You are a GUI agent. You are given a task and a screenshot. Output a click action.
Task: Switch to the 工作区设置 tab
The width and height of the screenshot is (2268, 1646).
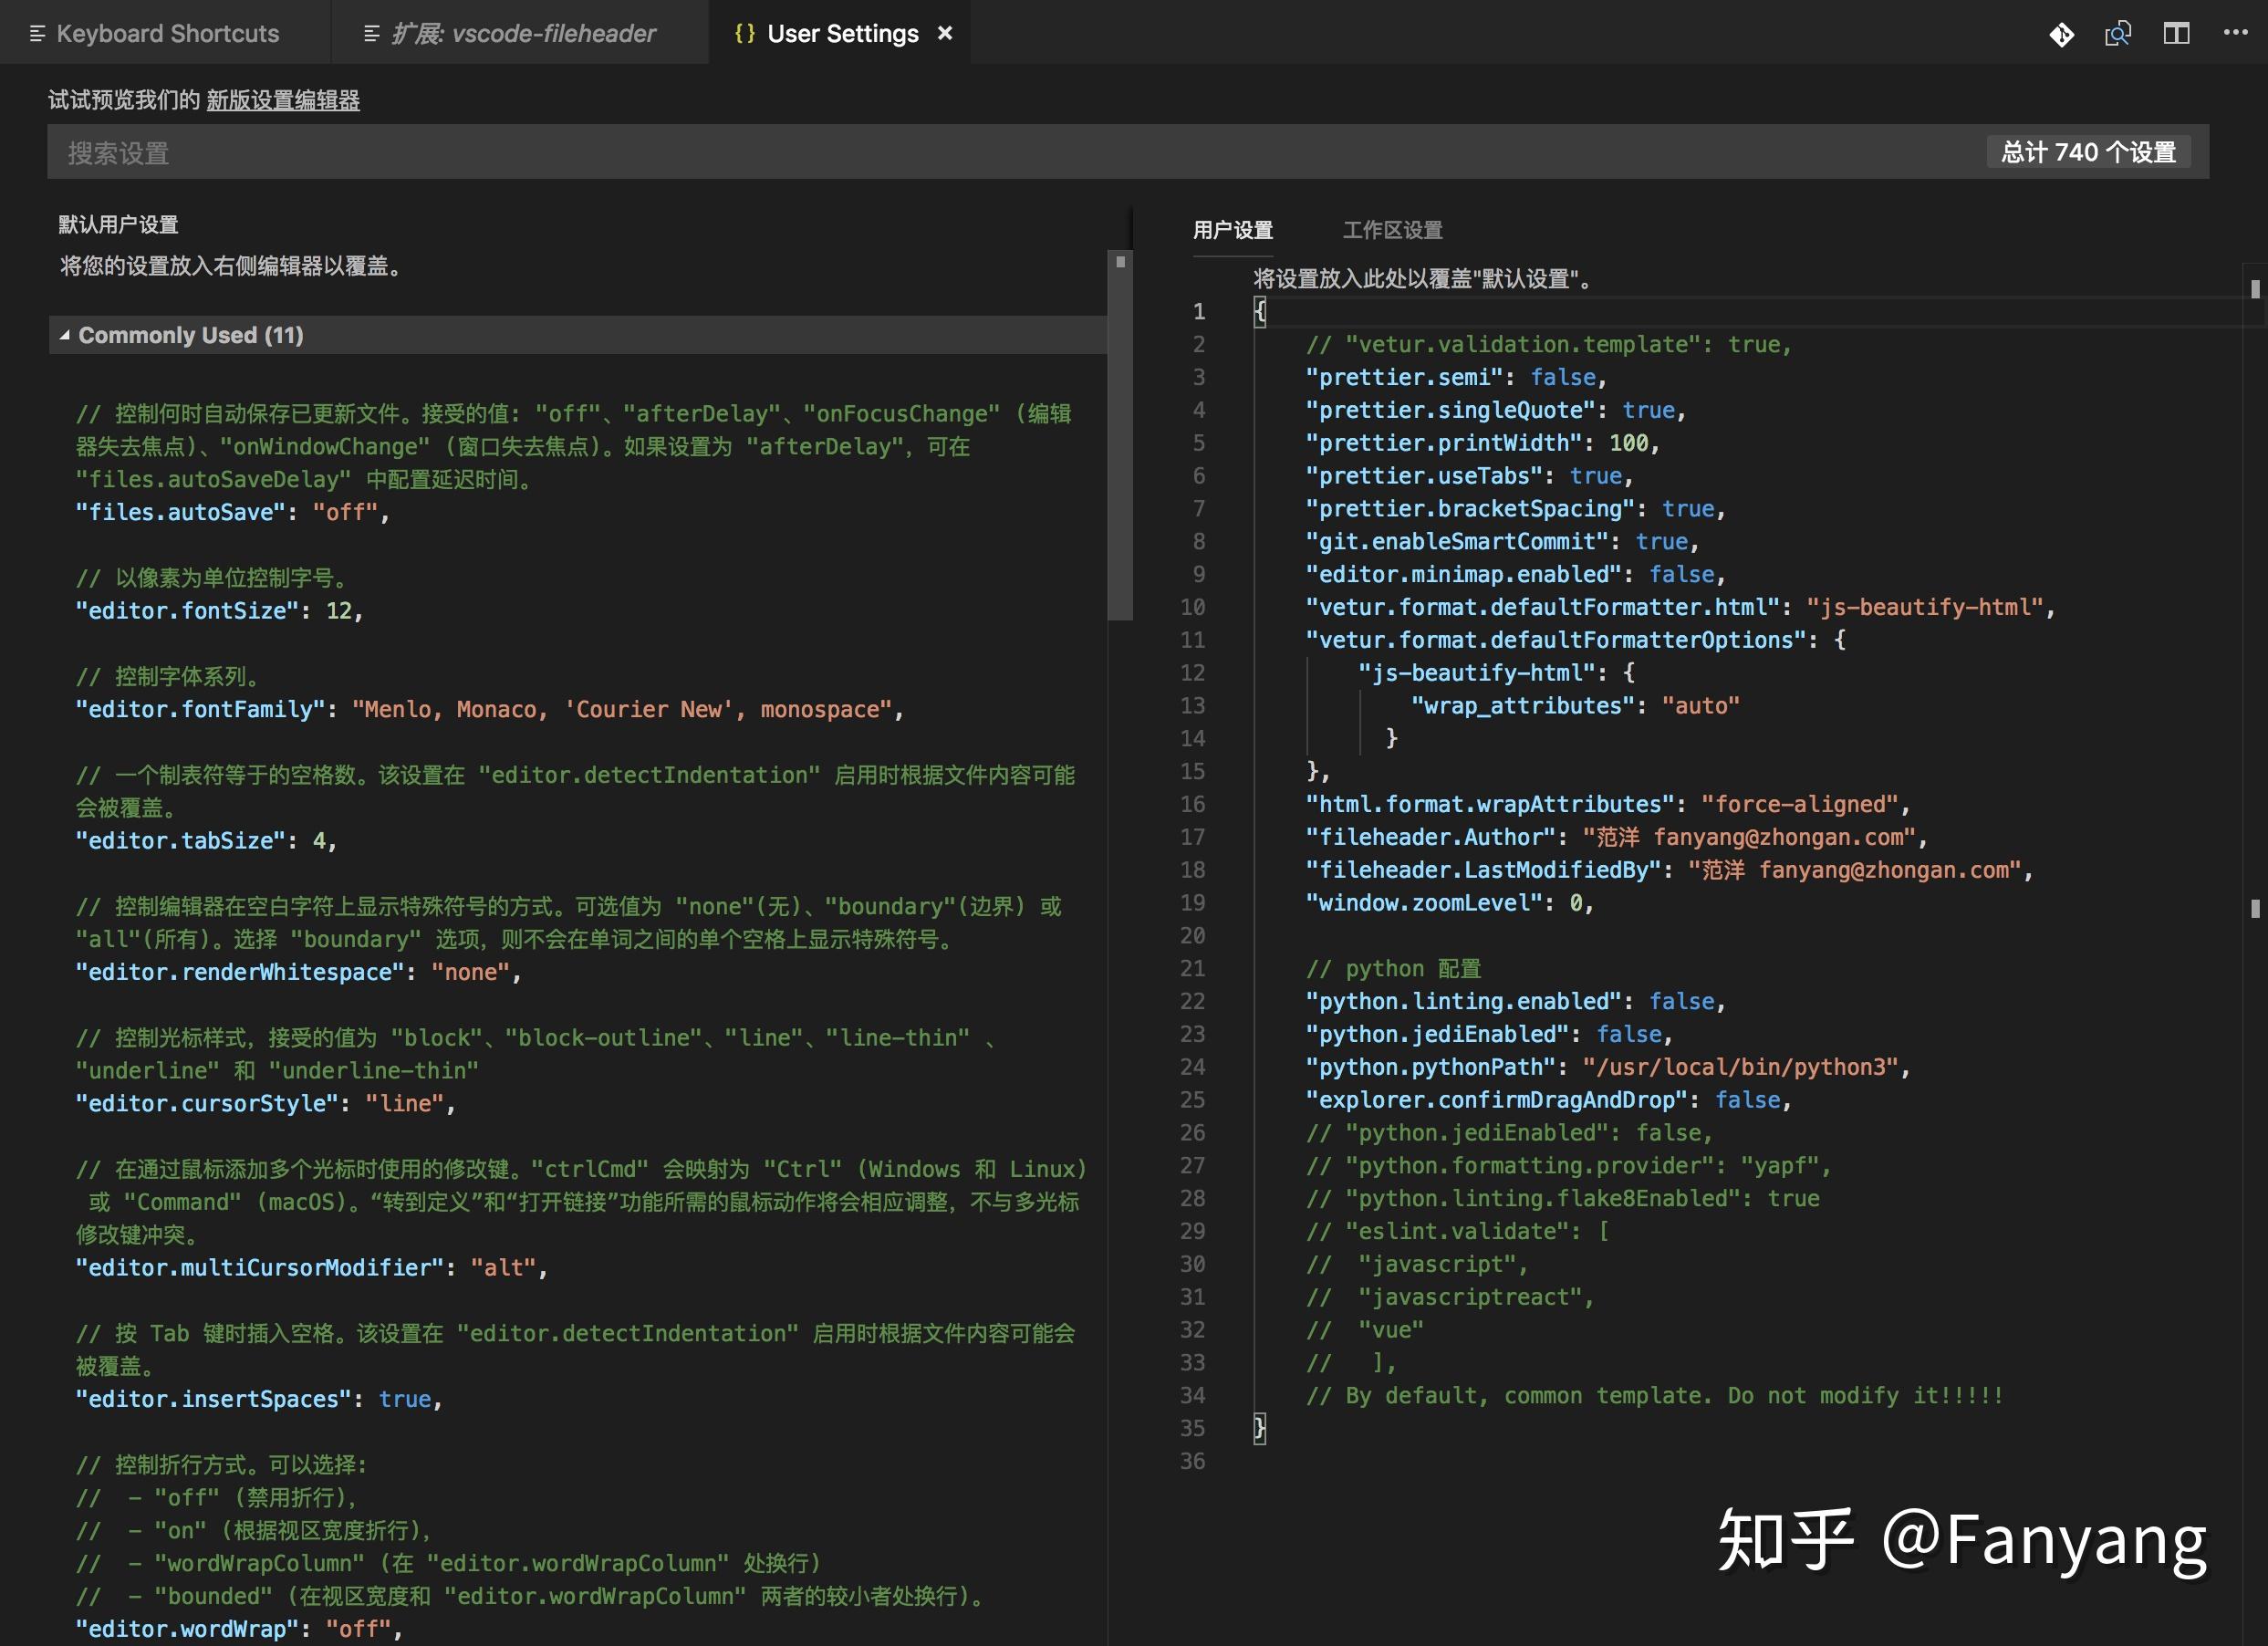point(1393,230)
